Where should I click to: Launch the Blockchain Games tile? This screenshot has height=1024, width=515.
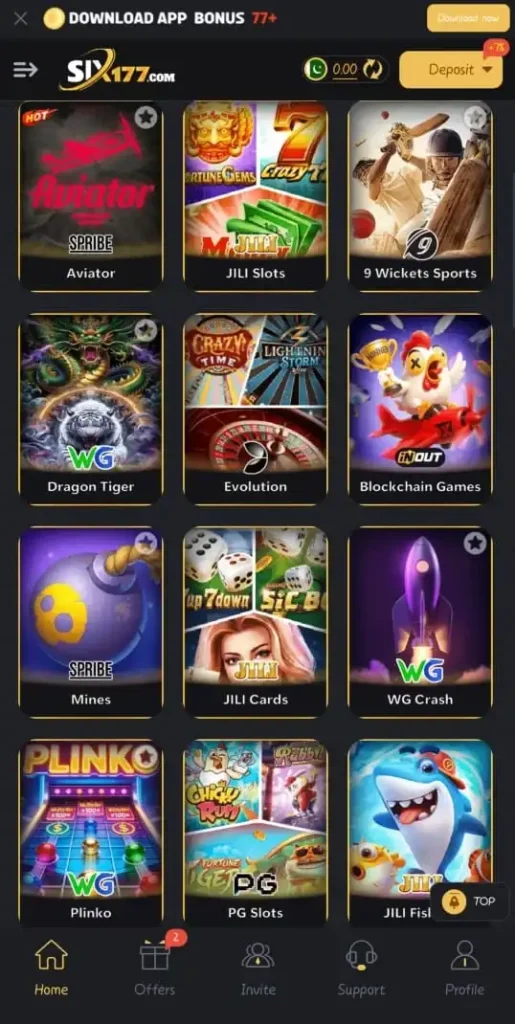click(420, 409)
